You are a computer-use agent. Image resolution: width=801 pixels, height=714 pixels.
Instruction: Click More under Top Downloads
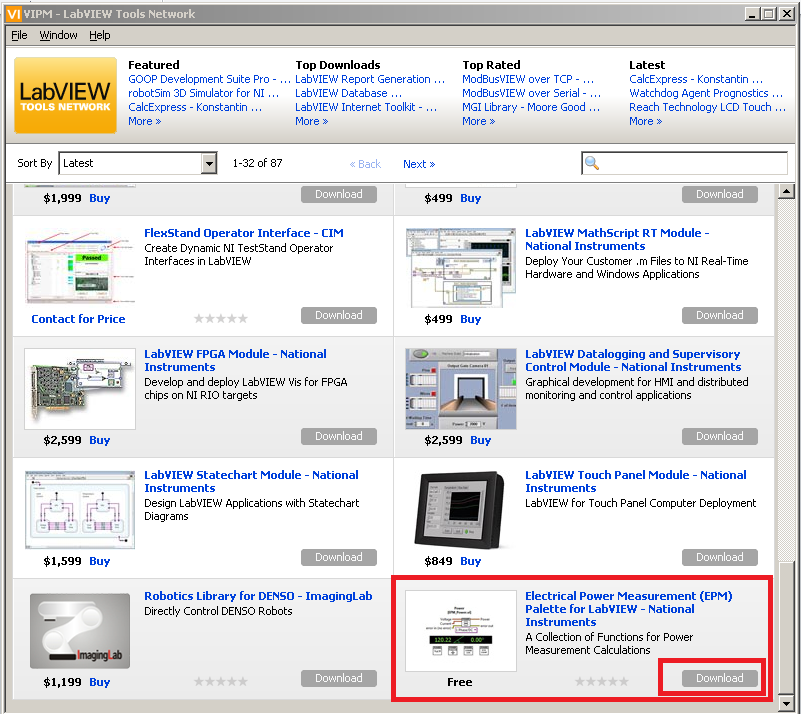click(x=311, y=120)
